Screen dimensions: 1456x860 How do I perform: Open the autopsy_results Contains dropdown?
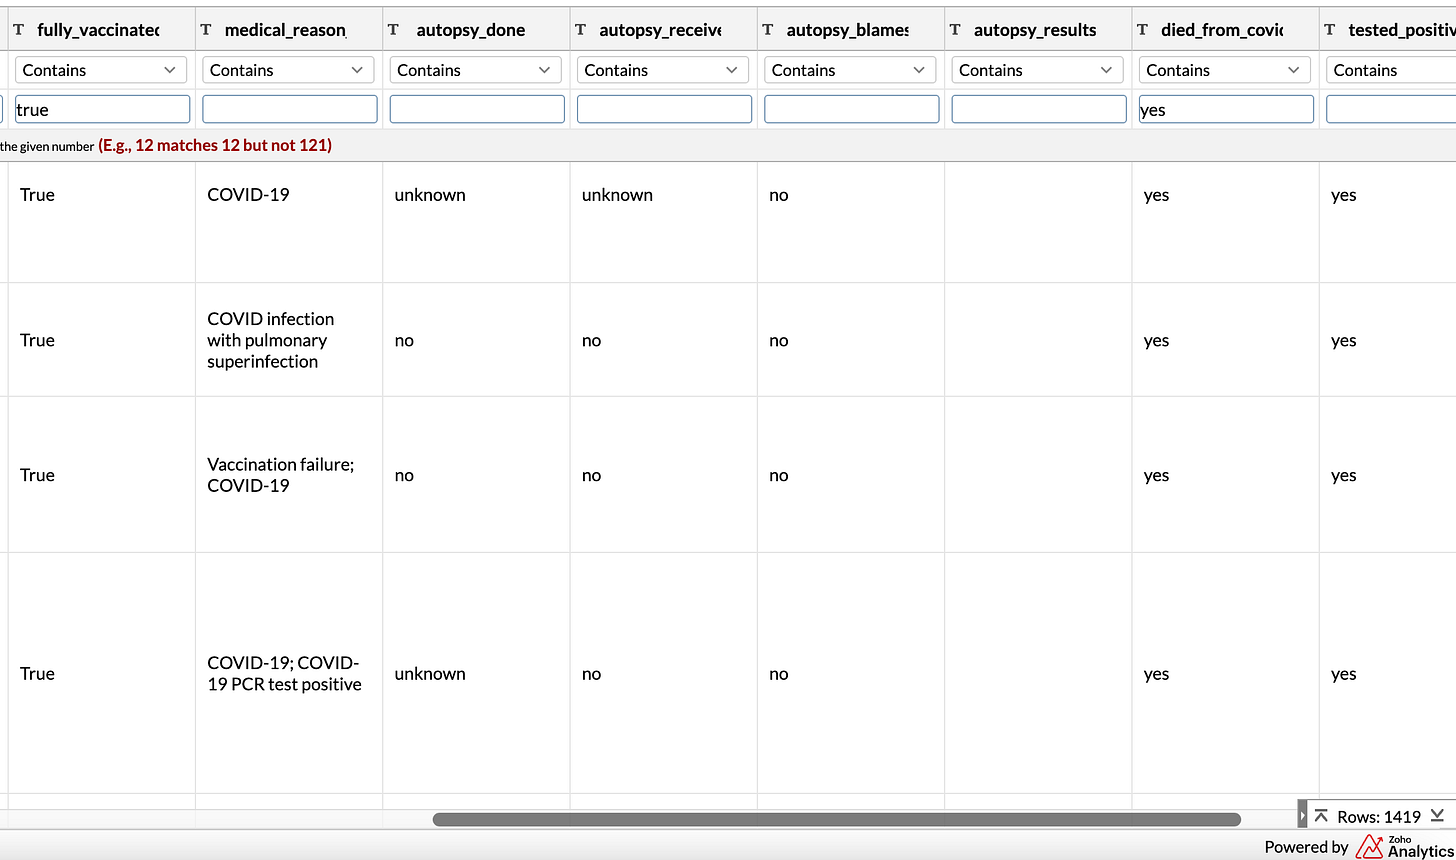pos(1037,70)
